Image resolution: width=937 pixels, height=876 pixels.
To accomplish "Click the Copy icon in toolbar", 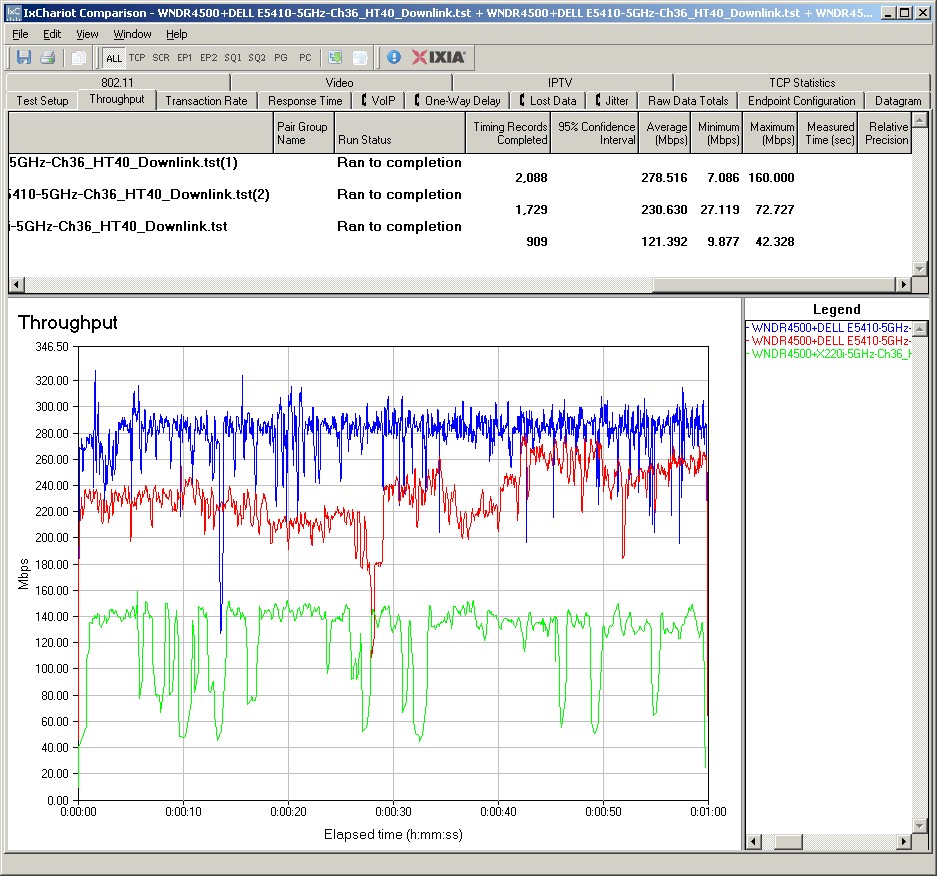I will pyautogui.click(x=78, y=57).
